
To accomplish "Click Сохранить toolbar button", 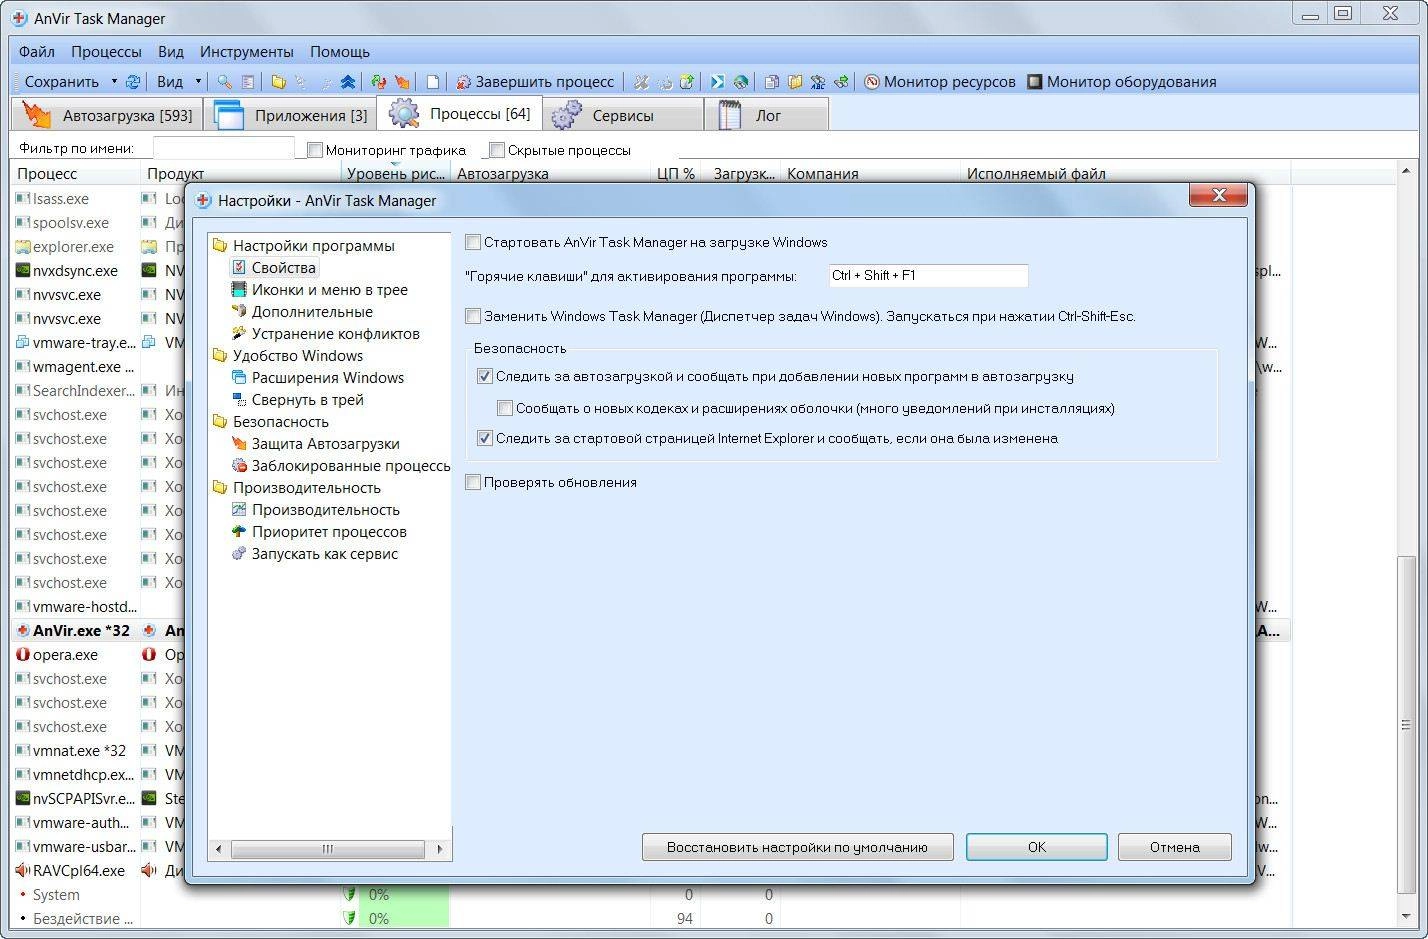I will (61, 82).
